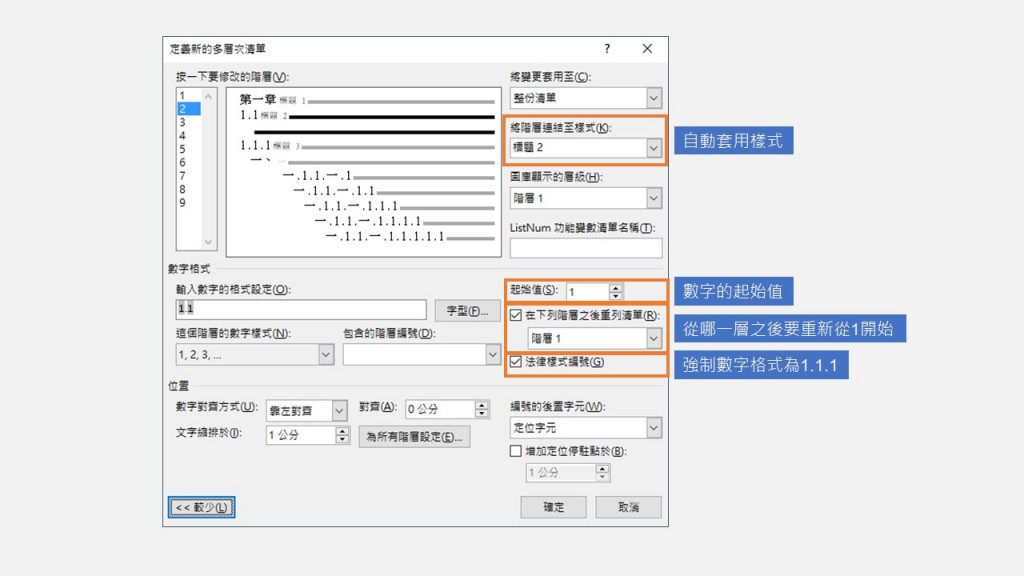Toggle the 法律樣式編號 checkbox
The height and width of the screenshot is (576, 1024).
tap(516, 362)
